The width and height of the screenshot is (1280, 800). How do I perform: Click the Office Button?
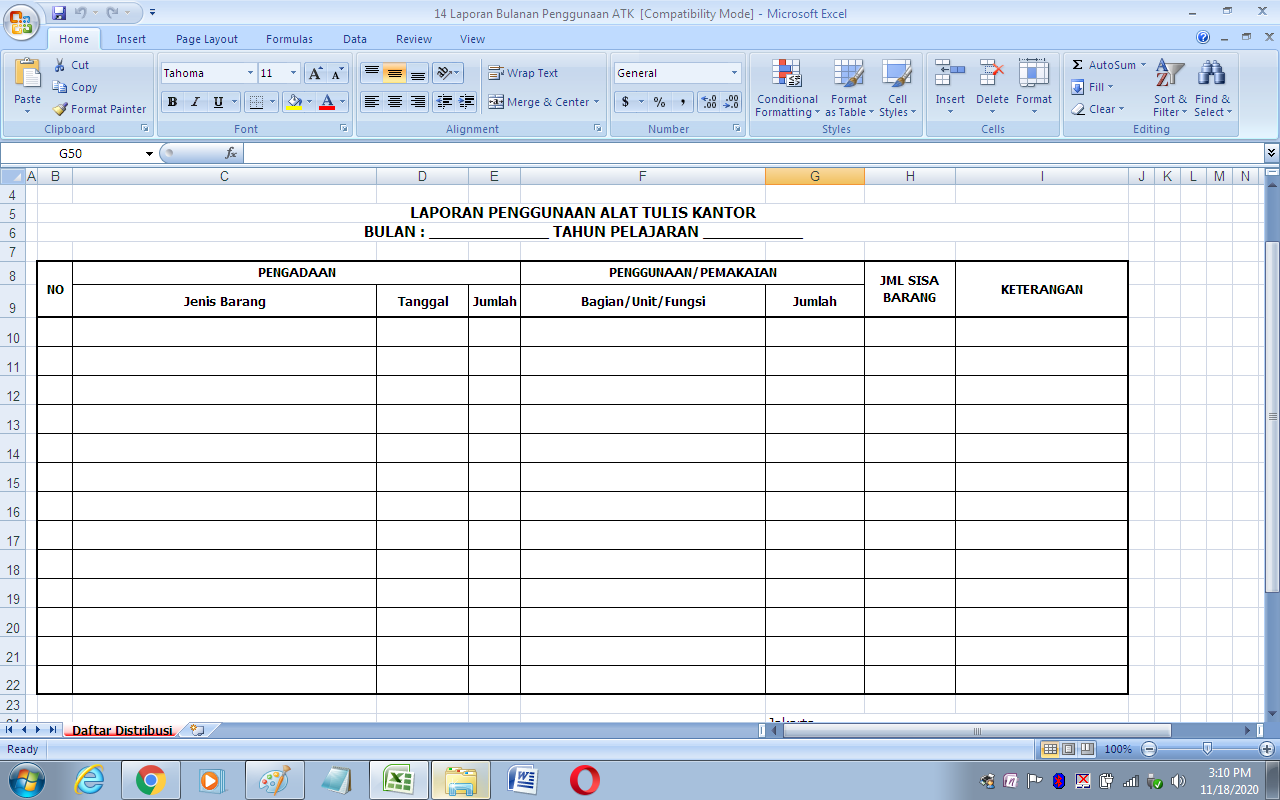pyautogui.click(x=21, y=21)
